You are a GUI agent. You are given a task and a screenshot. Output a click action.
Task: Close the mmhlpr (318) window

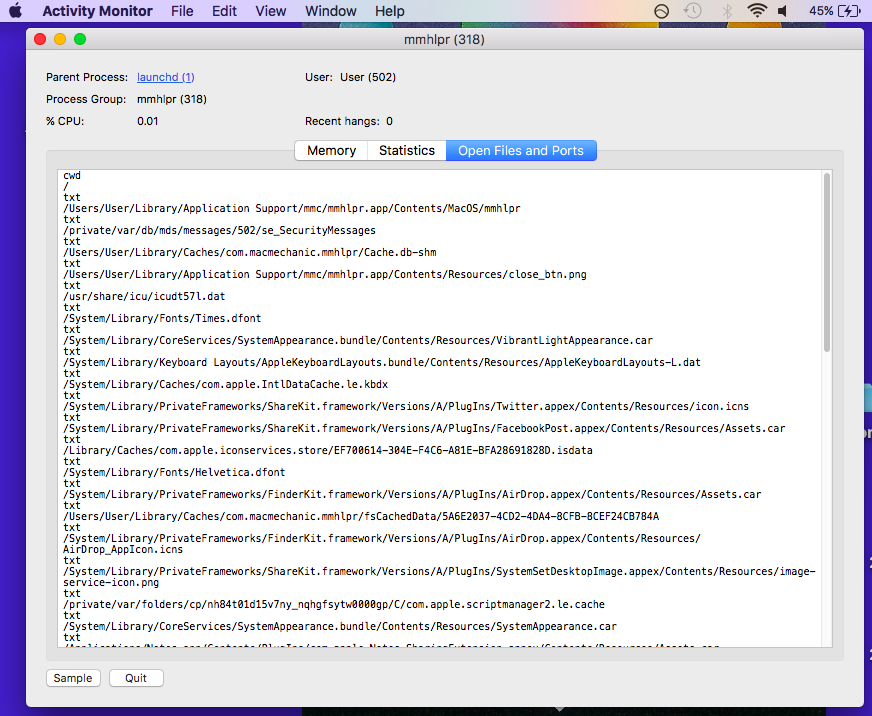[x=40, y=39]
